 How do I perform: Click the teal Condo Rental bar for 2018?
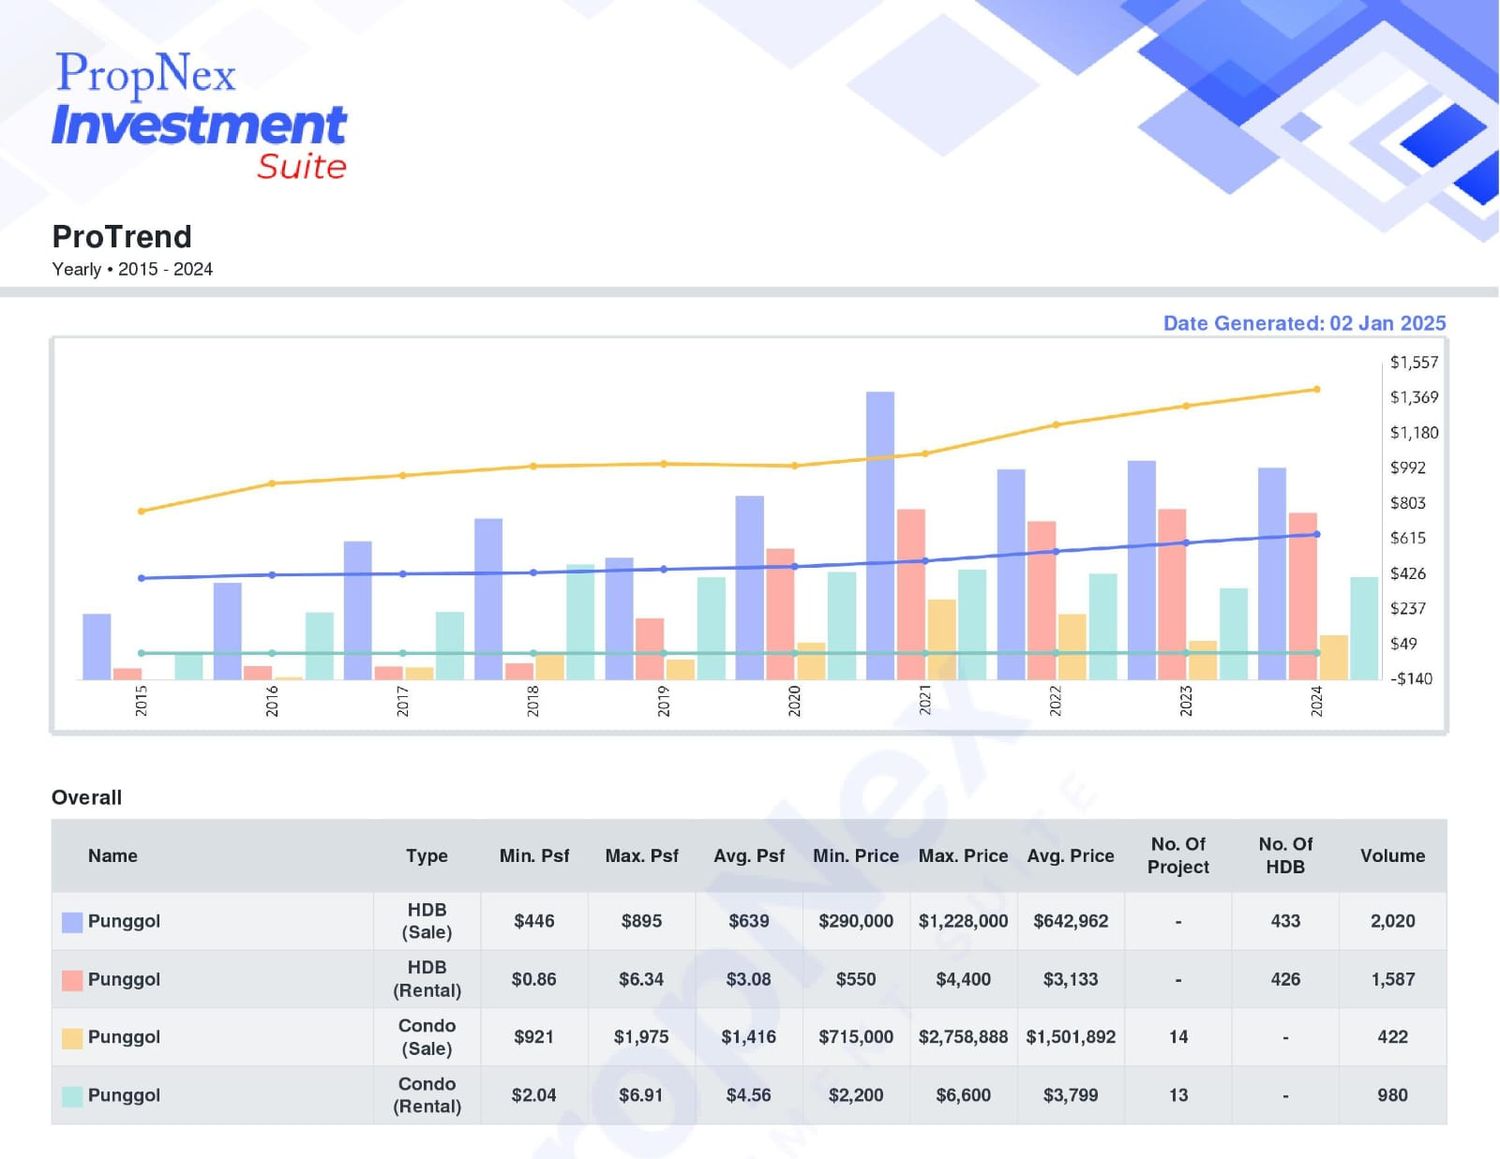pos(581,622)
